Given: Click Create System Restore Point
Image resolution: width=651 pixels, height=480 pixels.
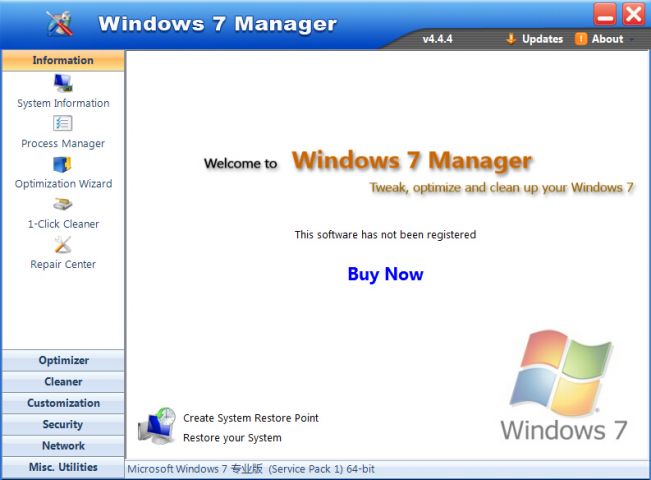Looking at the screenshot, I should (251, 418).
